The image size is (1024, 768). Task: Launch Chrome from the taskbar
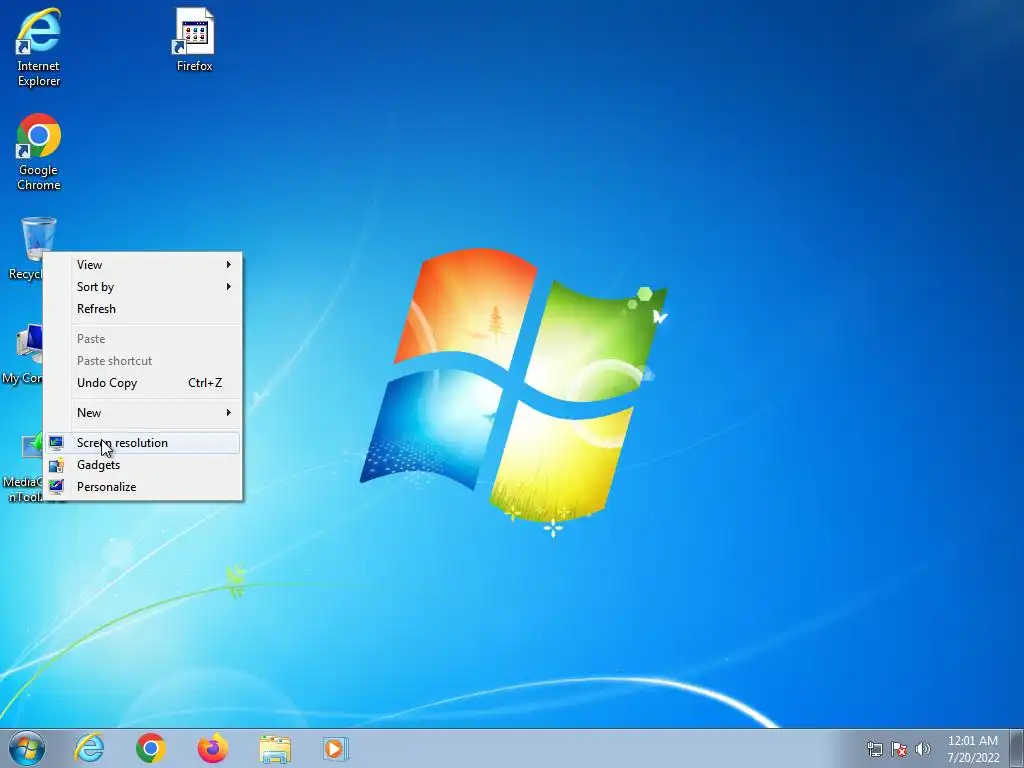click(x=151, y=748)
